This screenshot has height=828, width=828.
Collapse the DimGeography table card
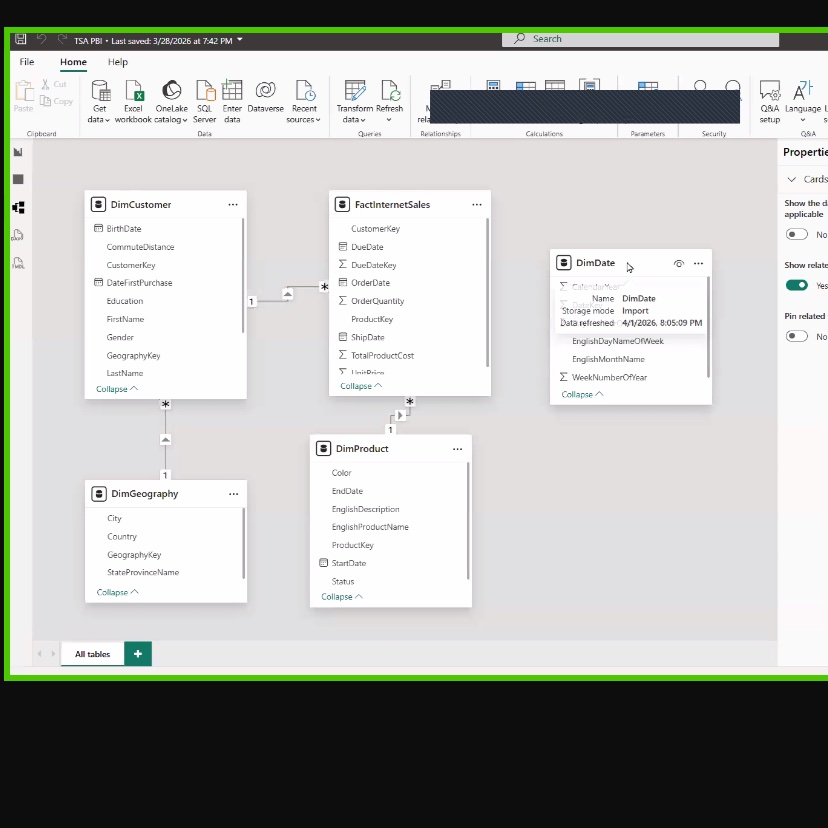pos(117,592)
